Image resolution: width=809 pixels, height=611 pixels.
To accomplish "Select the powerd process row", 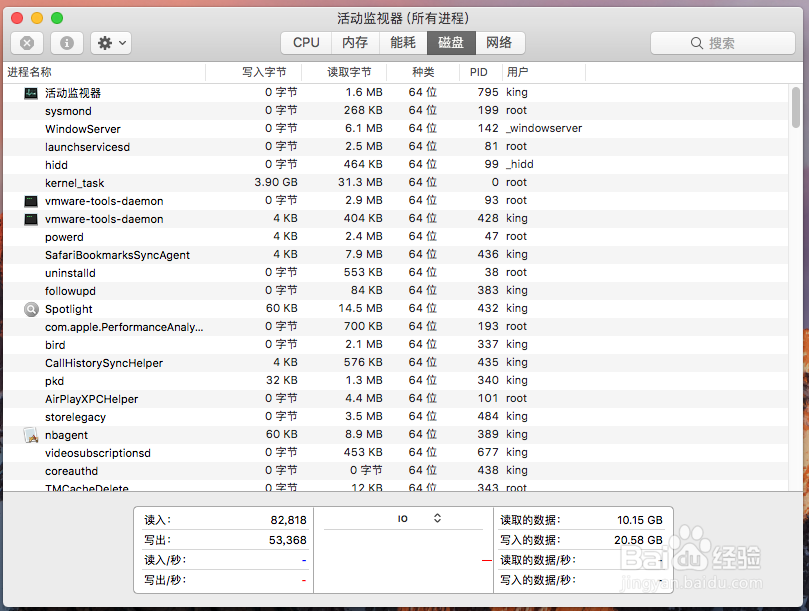I will (396, 237).
